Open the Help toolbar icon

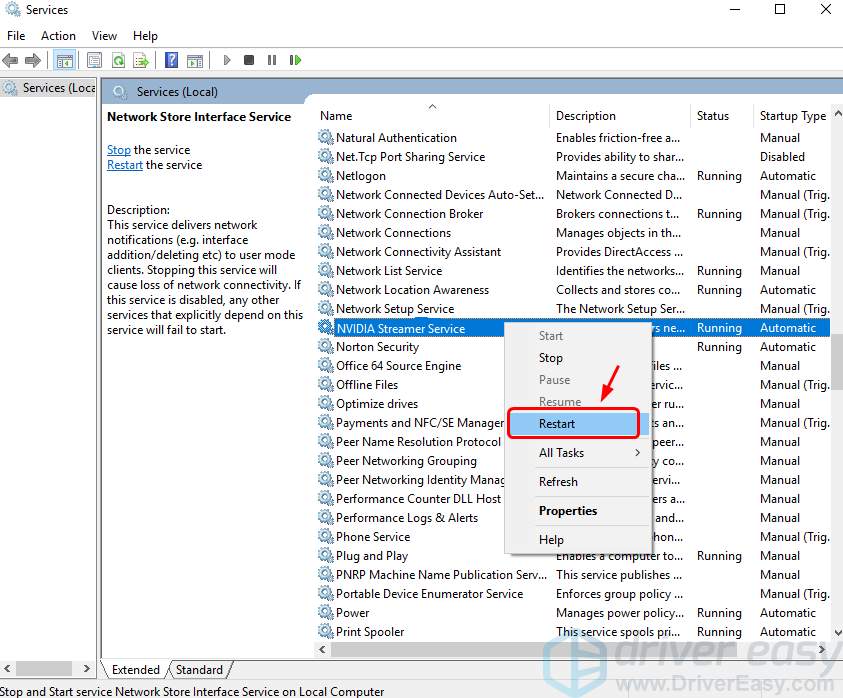[x=170, y=60]
